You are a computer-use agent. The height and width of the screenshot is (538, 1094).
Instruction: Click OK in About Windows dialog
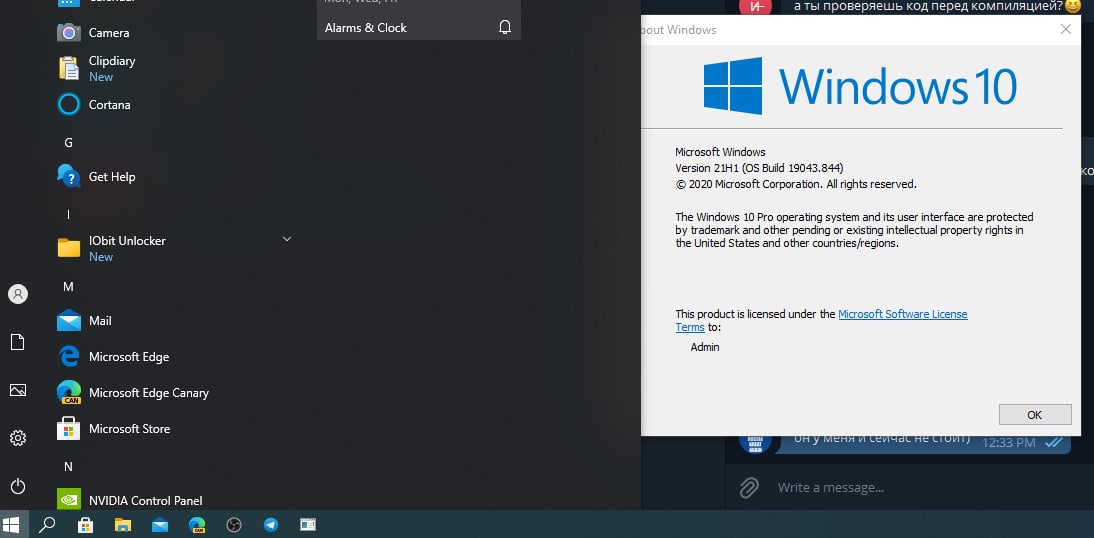[x=1035, y=414]
